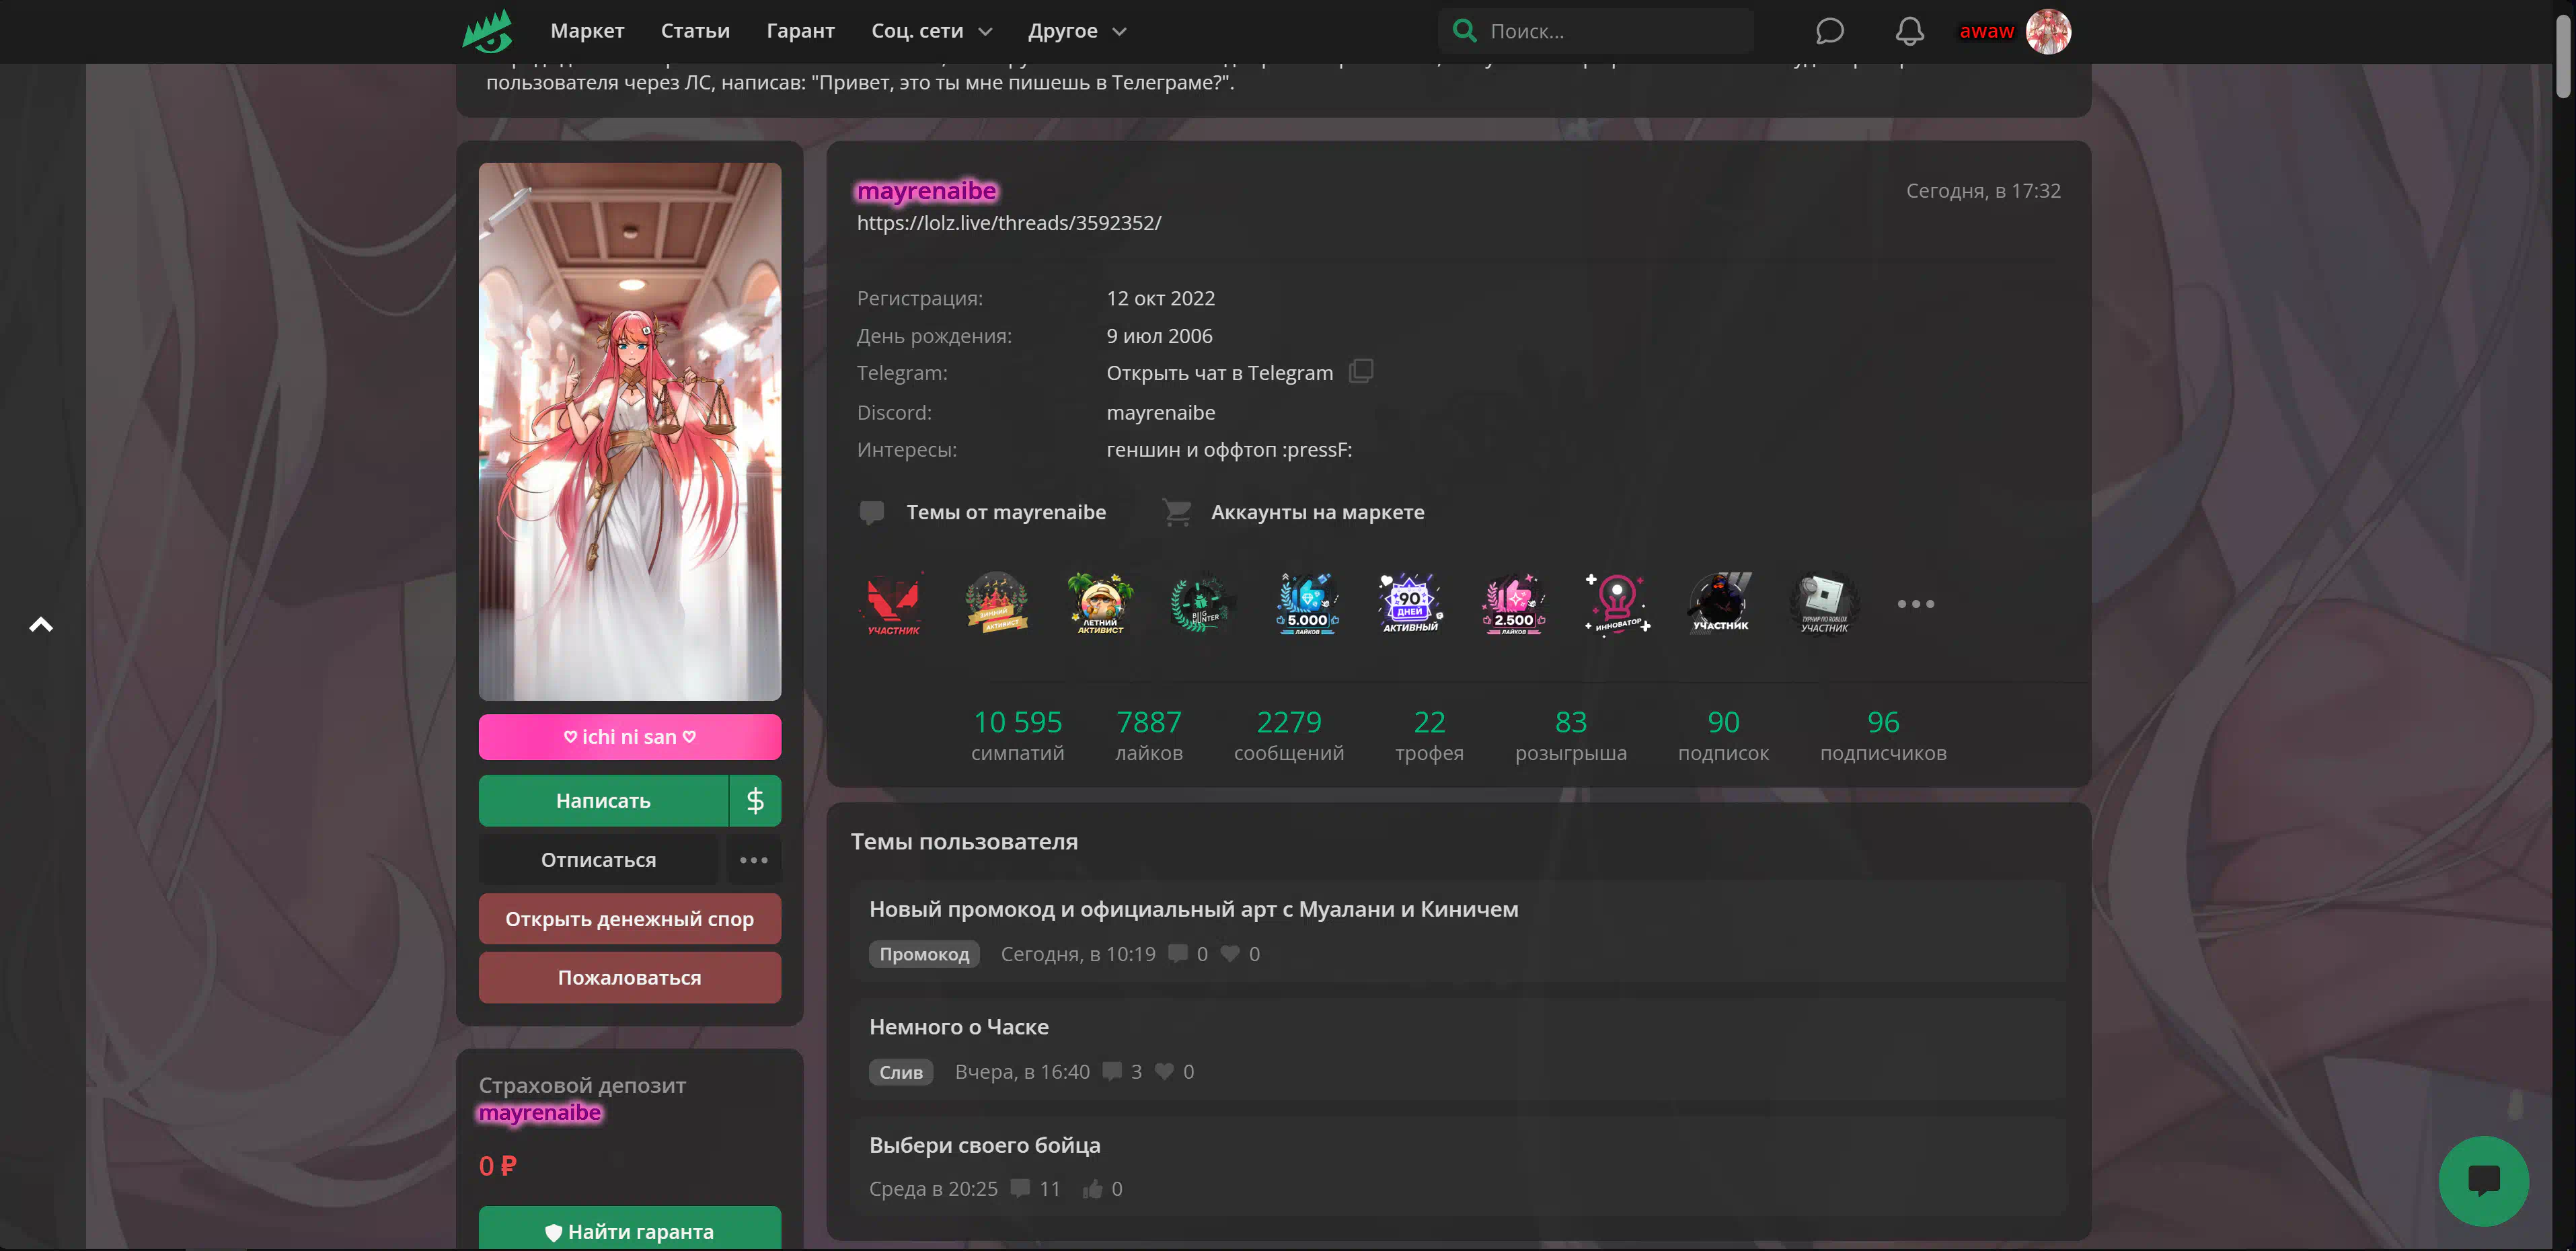The width and height of the screenshot is (2576, 1251).
Task: Click the magnifier search icon
Action: (1464, 31)
